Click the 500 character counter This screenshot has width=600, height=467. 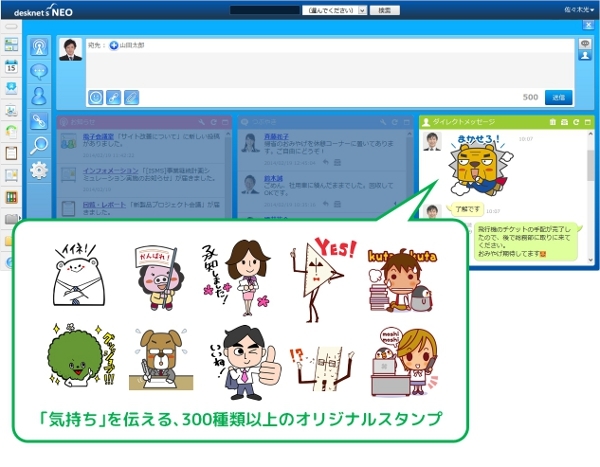coord(530,97)
